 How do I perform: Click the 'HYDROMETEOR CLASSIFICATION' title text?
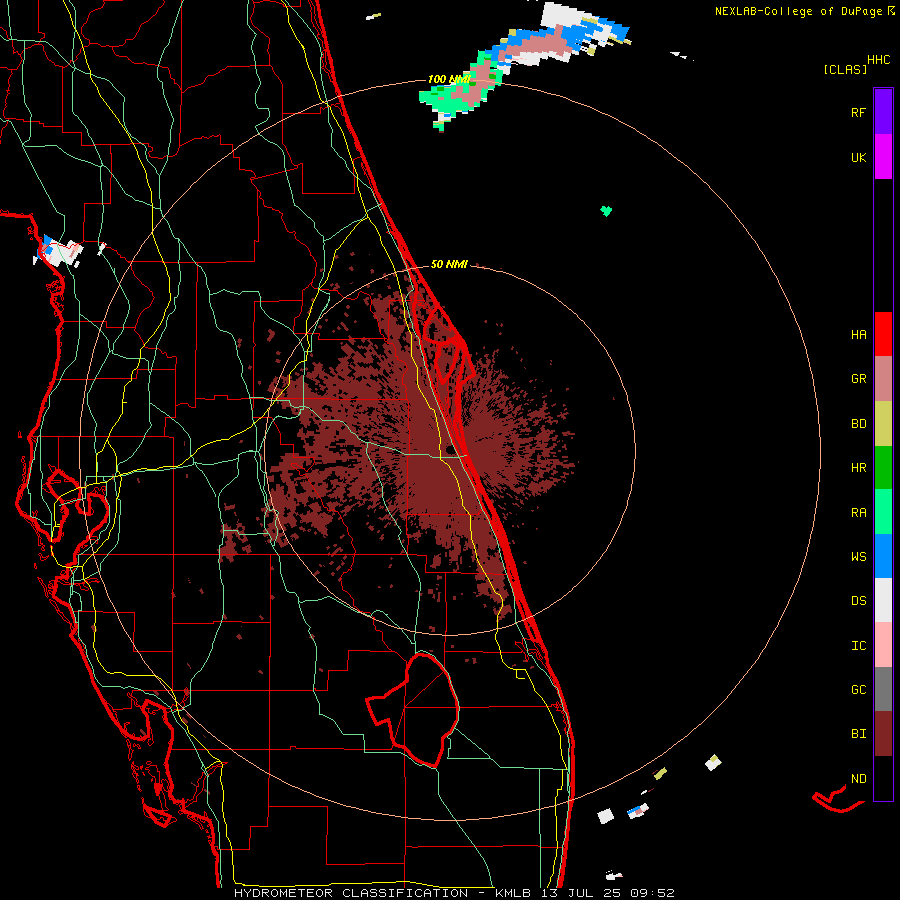351,893
